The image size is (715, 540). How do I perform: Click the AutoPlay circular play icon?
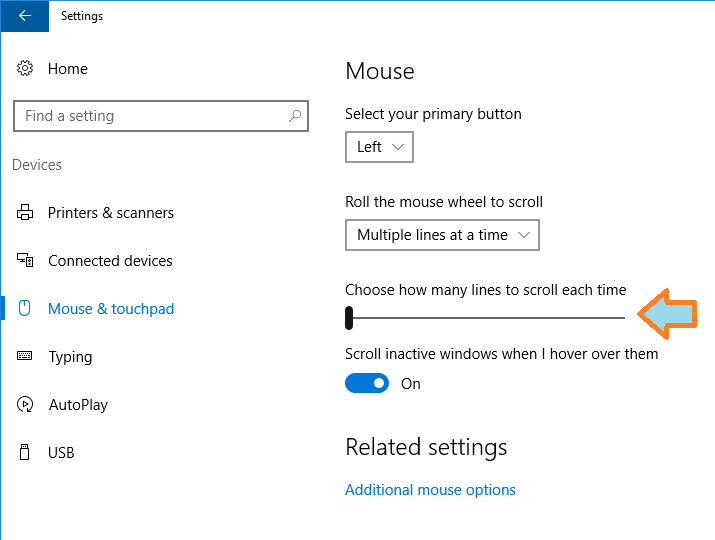[25, 405]
